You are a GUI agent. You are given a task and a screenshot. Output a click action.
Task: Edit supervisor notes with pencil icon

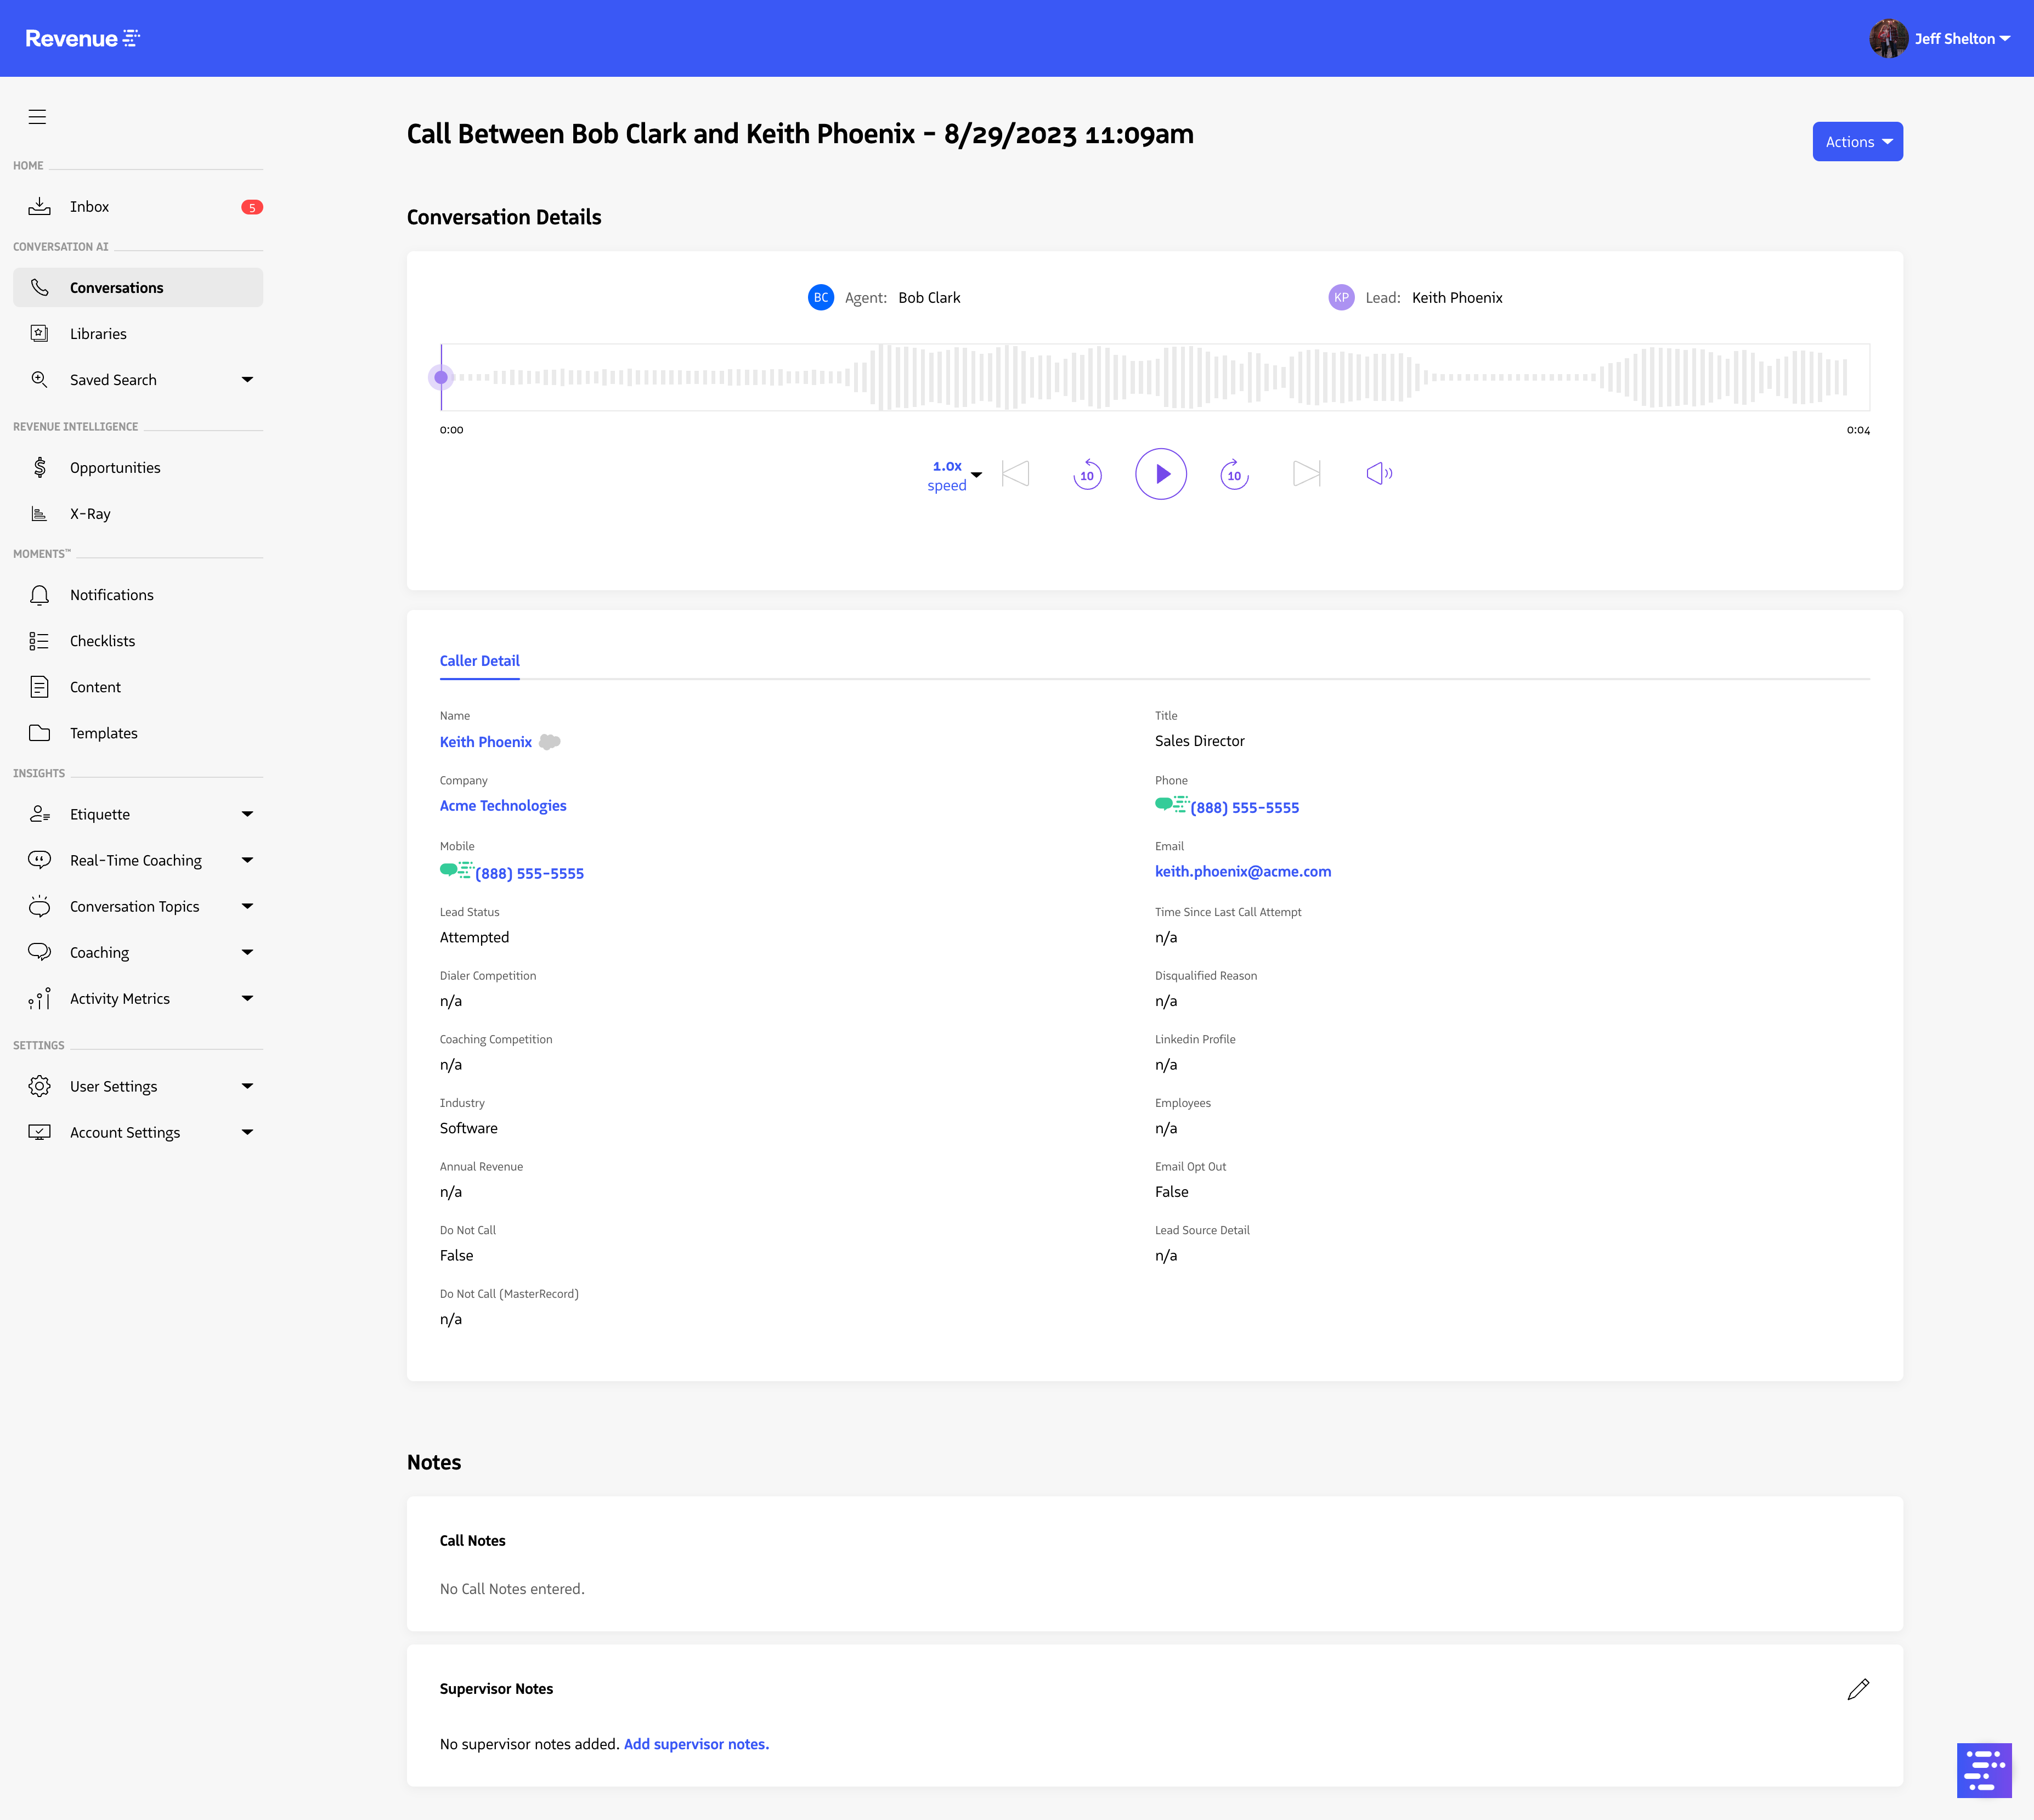(1857, 1689)
